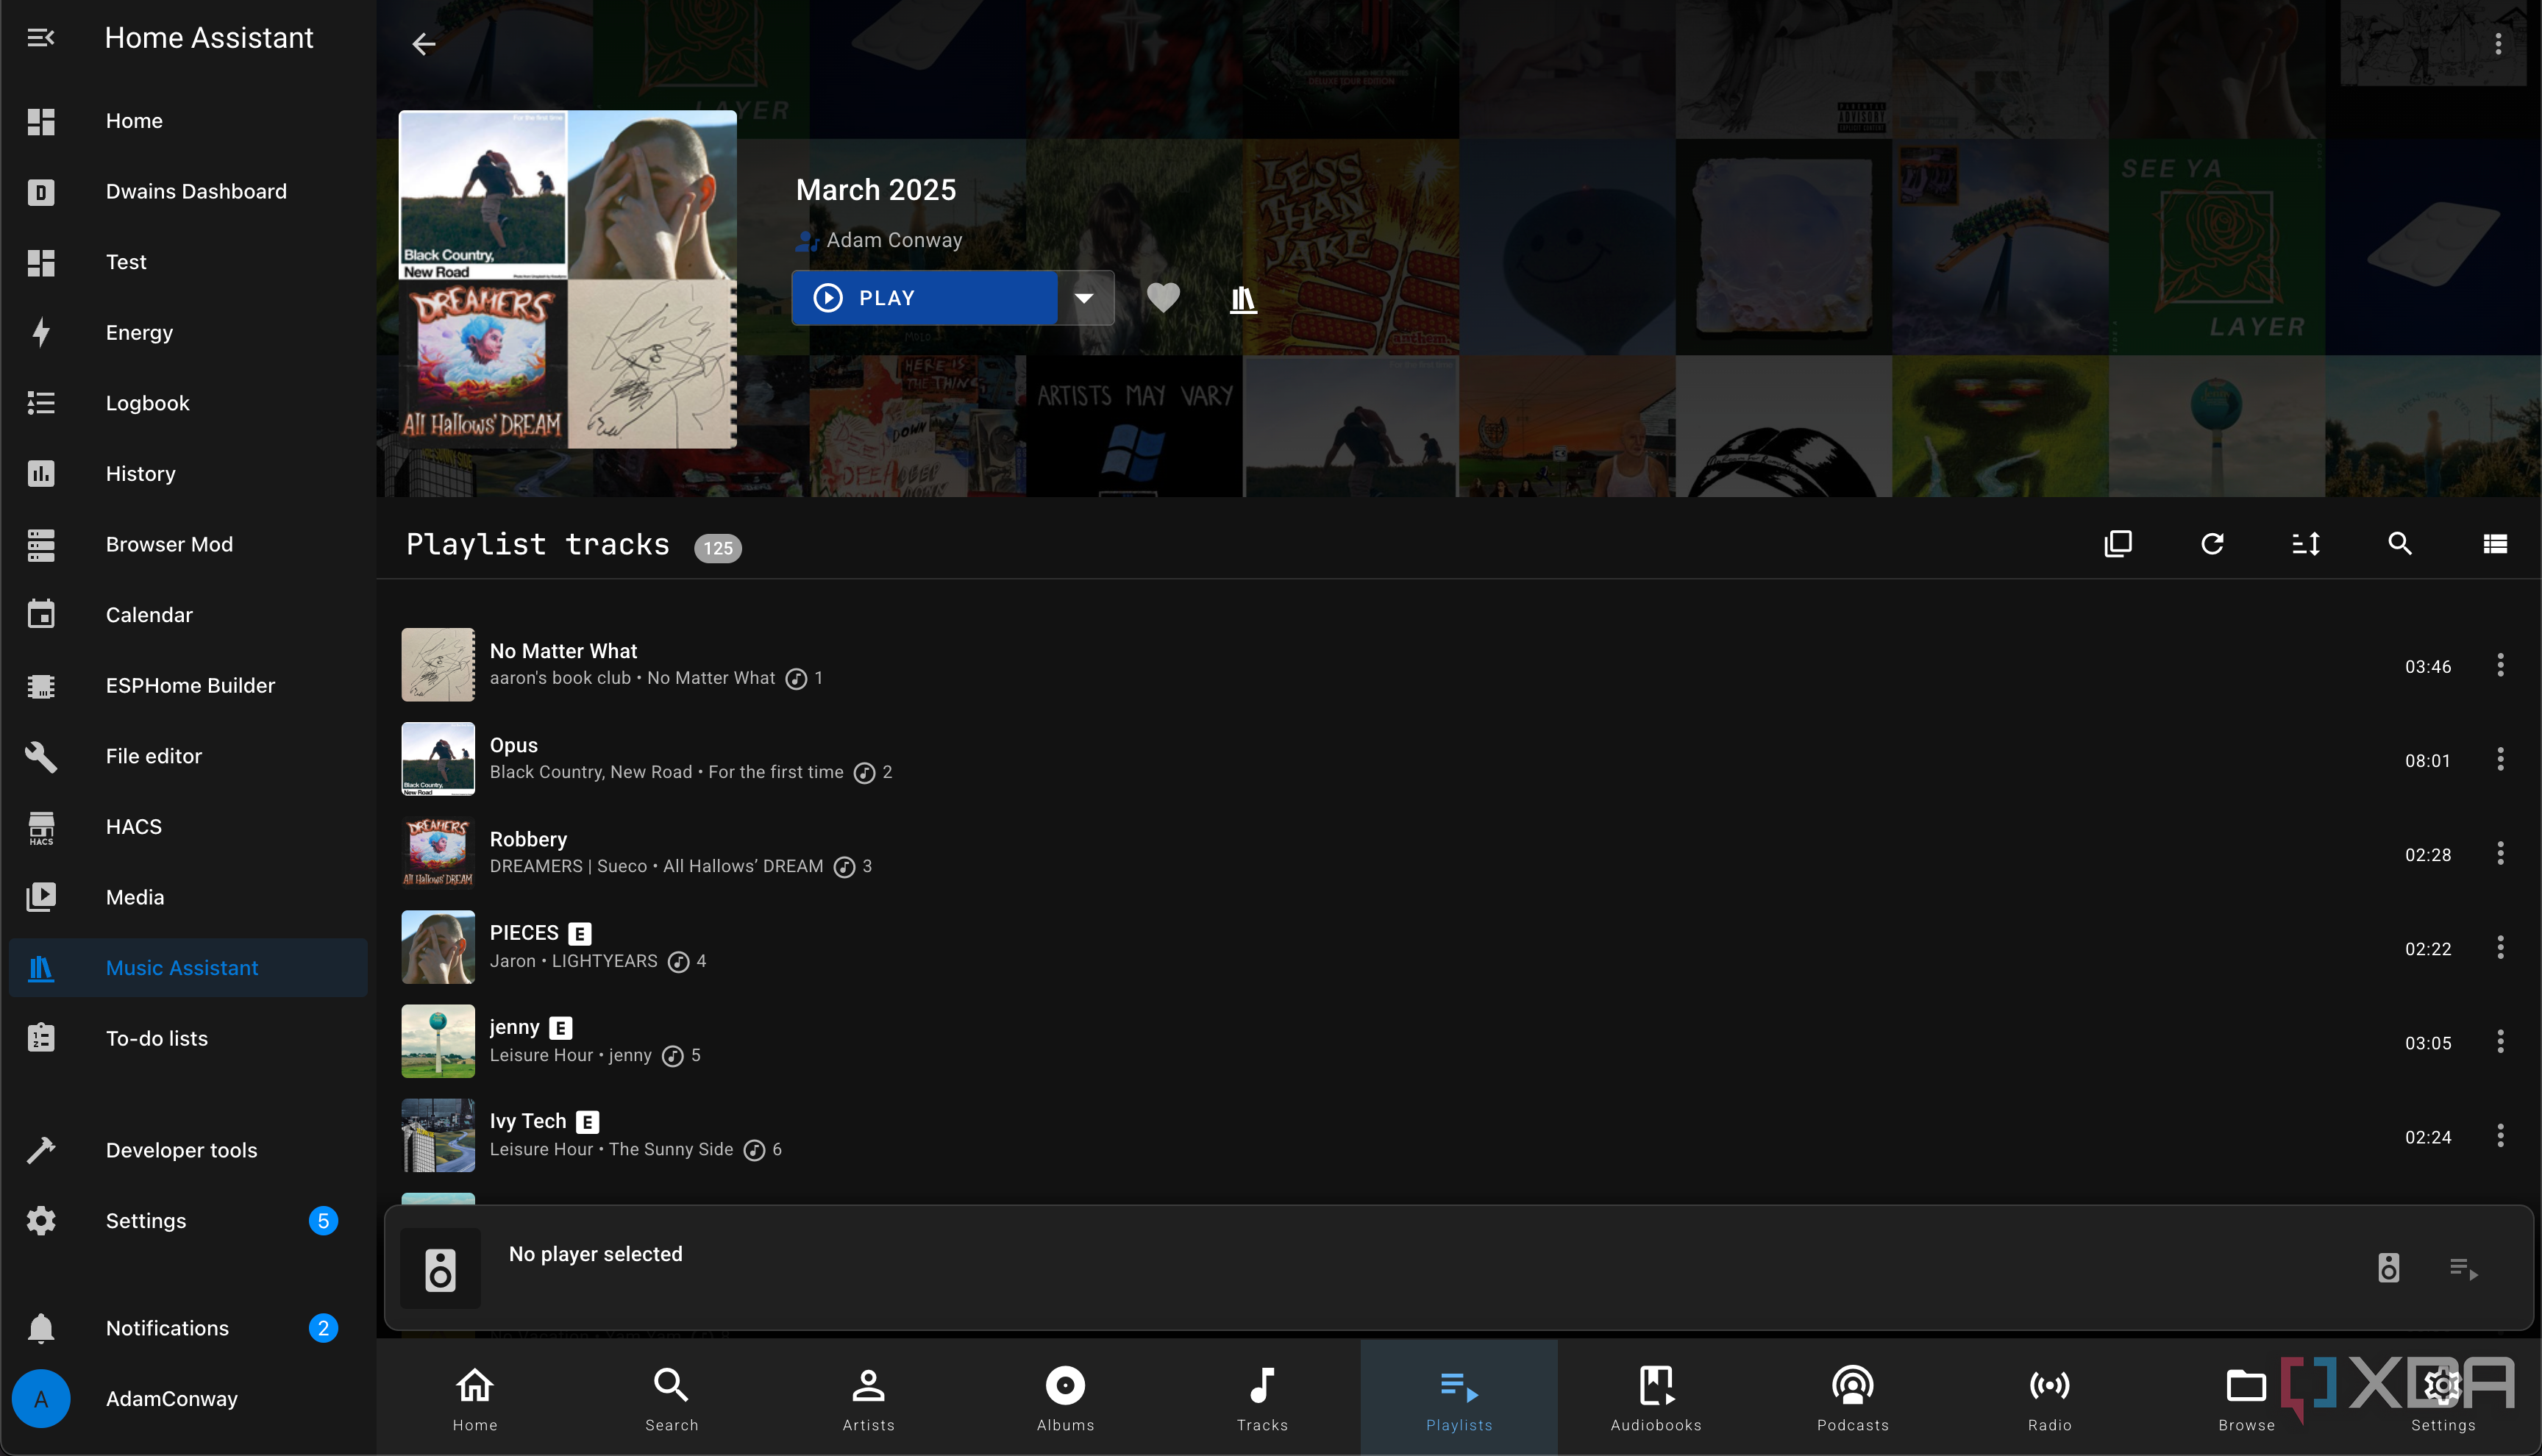Screen dimensions: 2542x1456
Task: Open the playlist overflow menu at top right
Action: [2498, 44]
